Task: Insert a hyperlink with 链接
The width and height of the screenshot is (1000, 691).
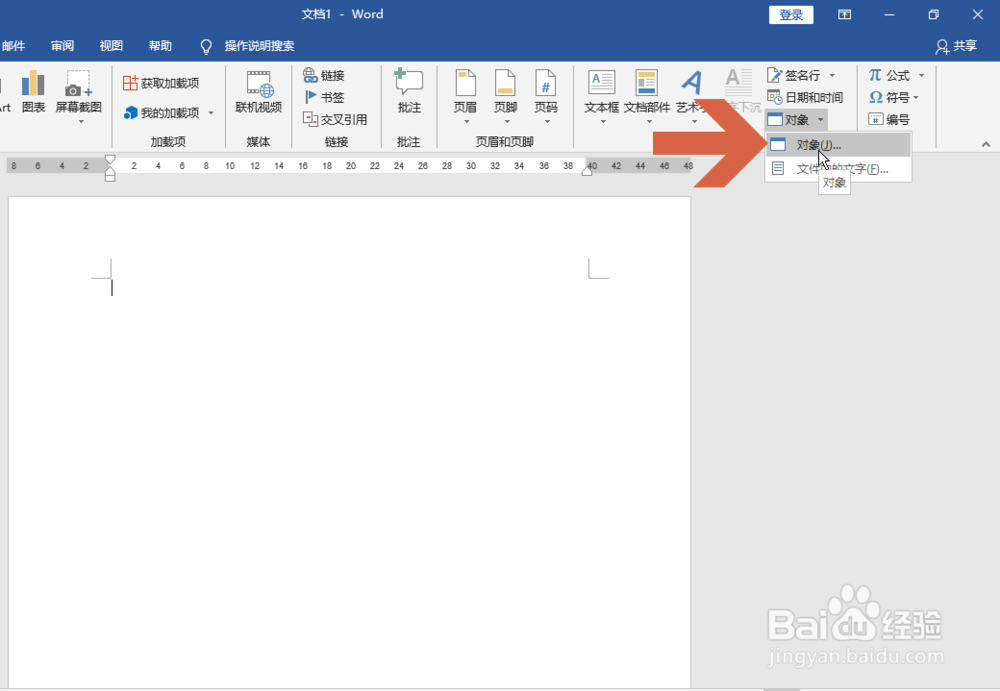Action: point(324,75)
